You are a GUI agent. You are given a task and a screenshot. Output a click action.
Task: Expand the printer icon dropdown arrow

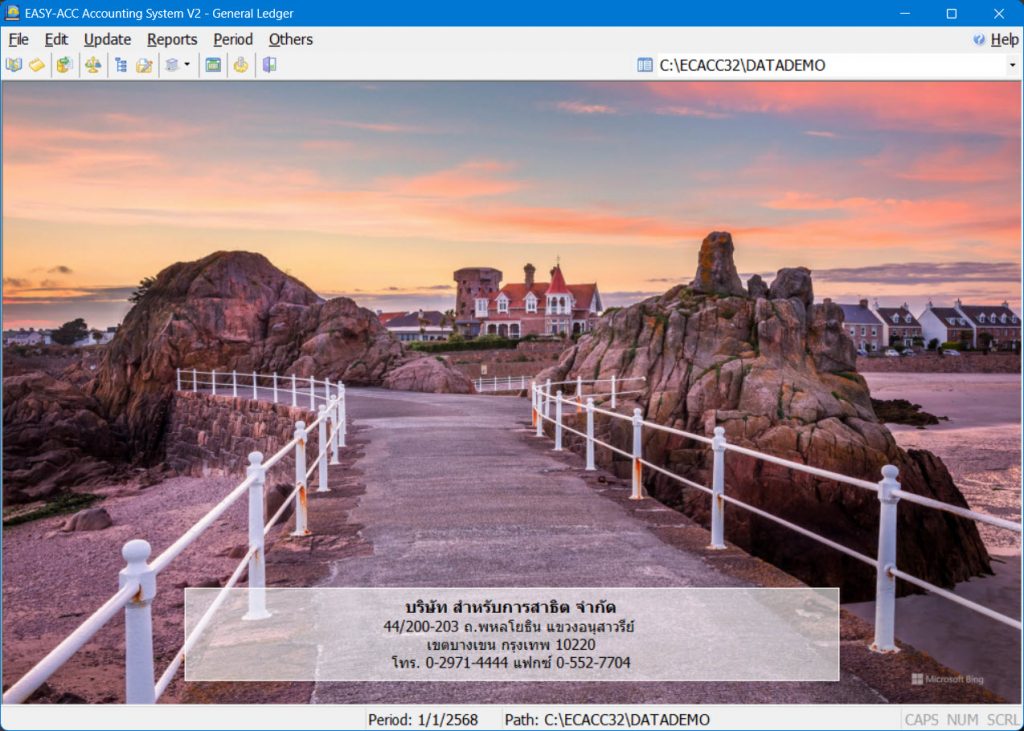pos(187,65)
